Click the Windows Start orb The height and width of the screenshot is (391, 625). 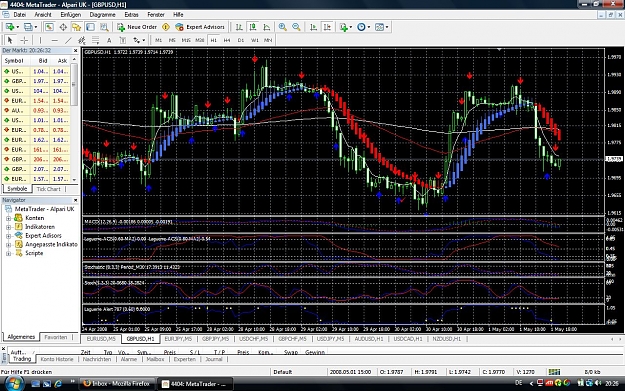point(14,383)
